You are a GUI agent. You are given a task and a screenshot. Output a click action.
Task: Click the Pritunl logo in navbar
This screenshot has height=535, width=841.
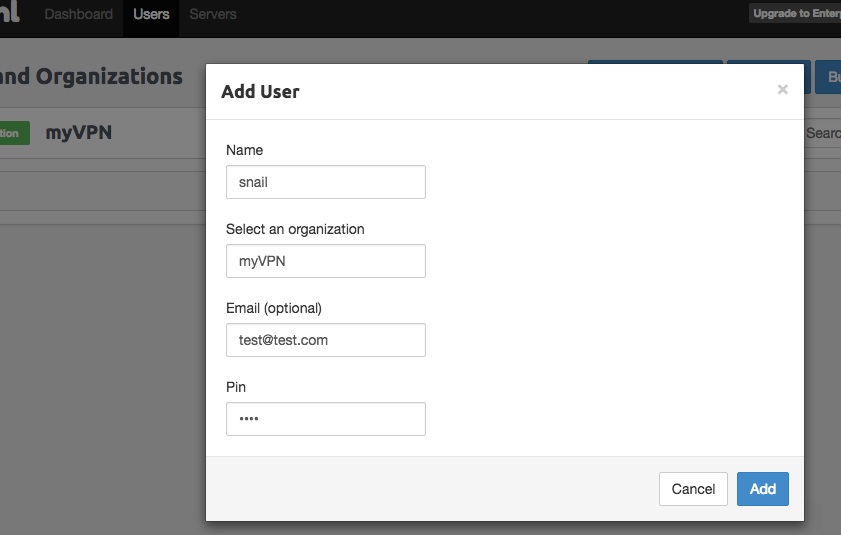coord(10,12)
